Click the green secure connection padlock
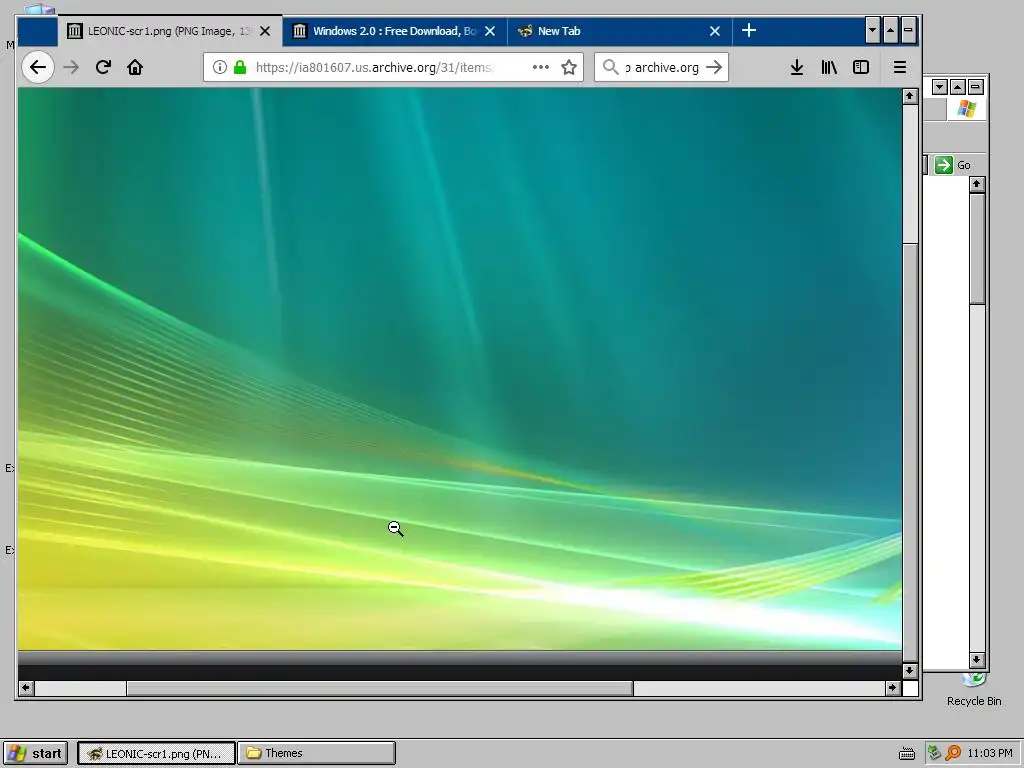 pyautogui.click(x=240, y=67)
